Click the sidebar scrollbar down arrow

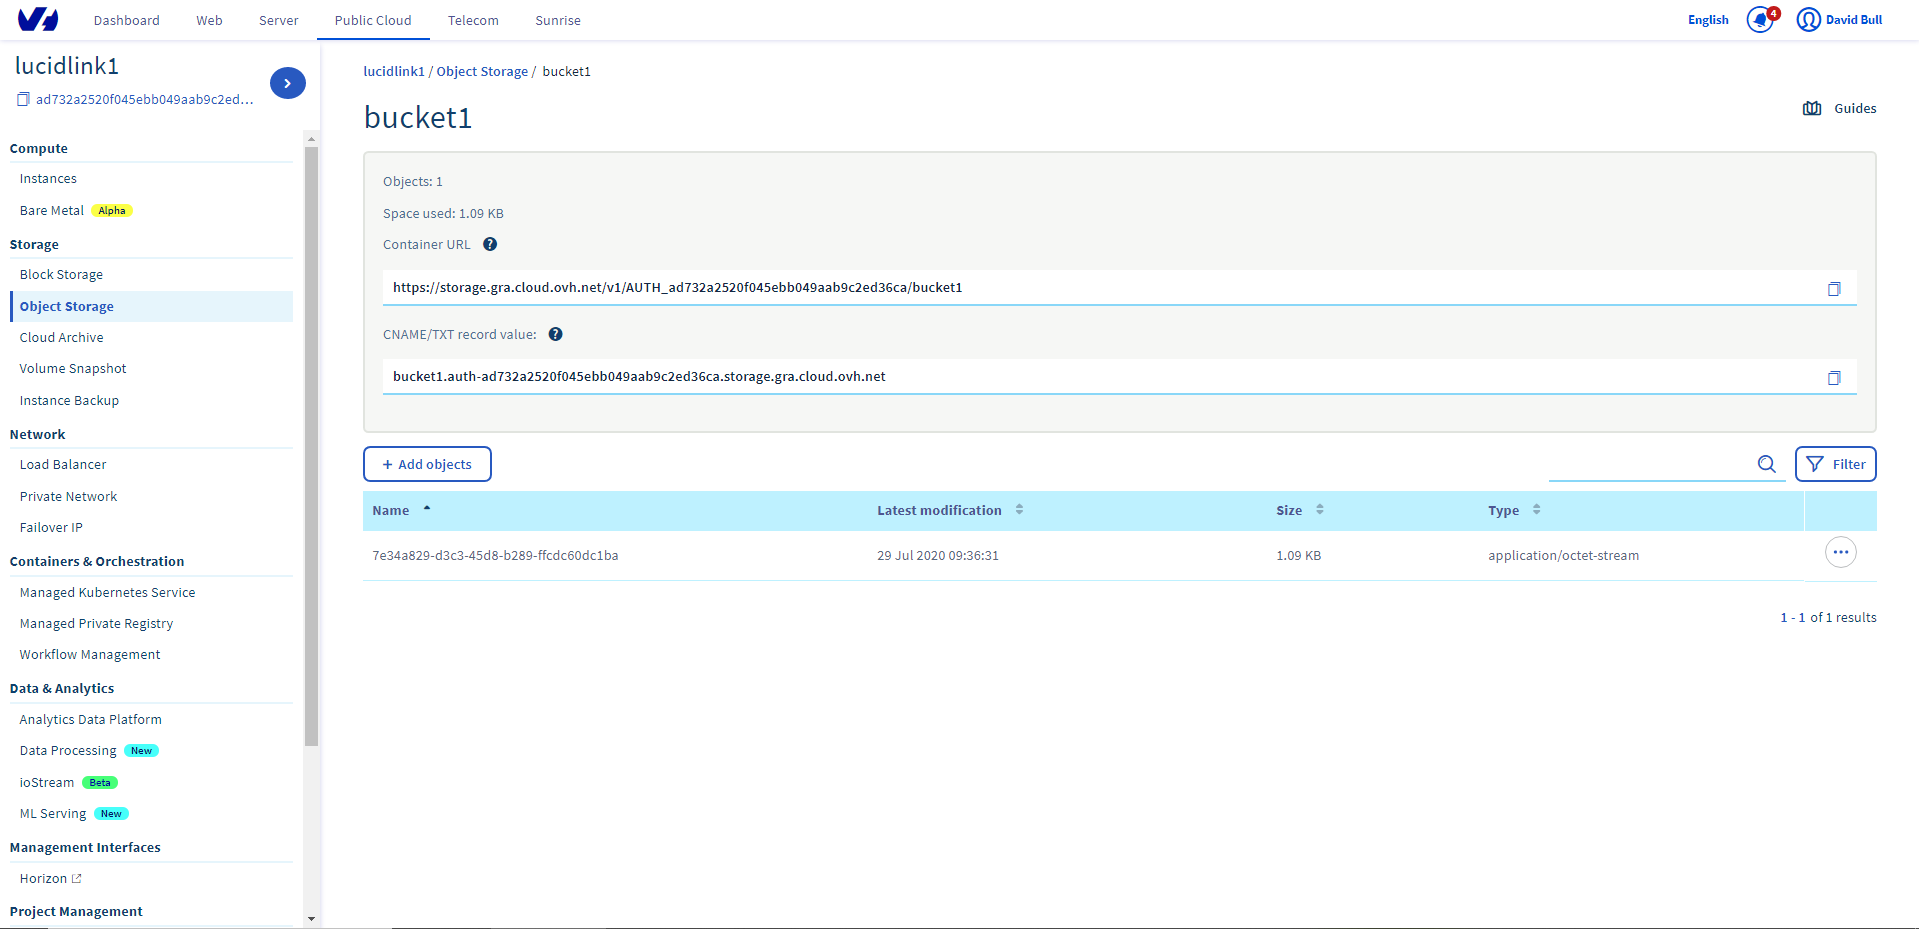pyautogui.click(x=311, y=918)
